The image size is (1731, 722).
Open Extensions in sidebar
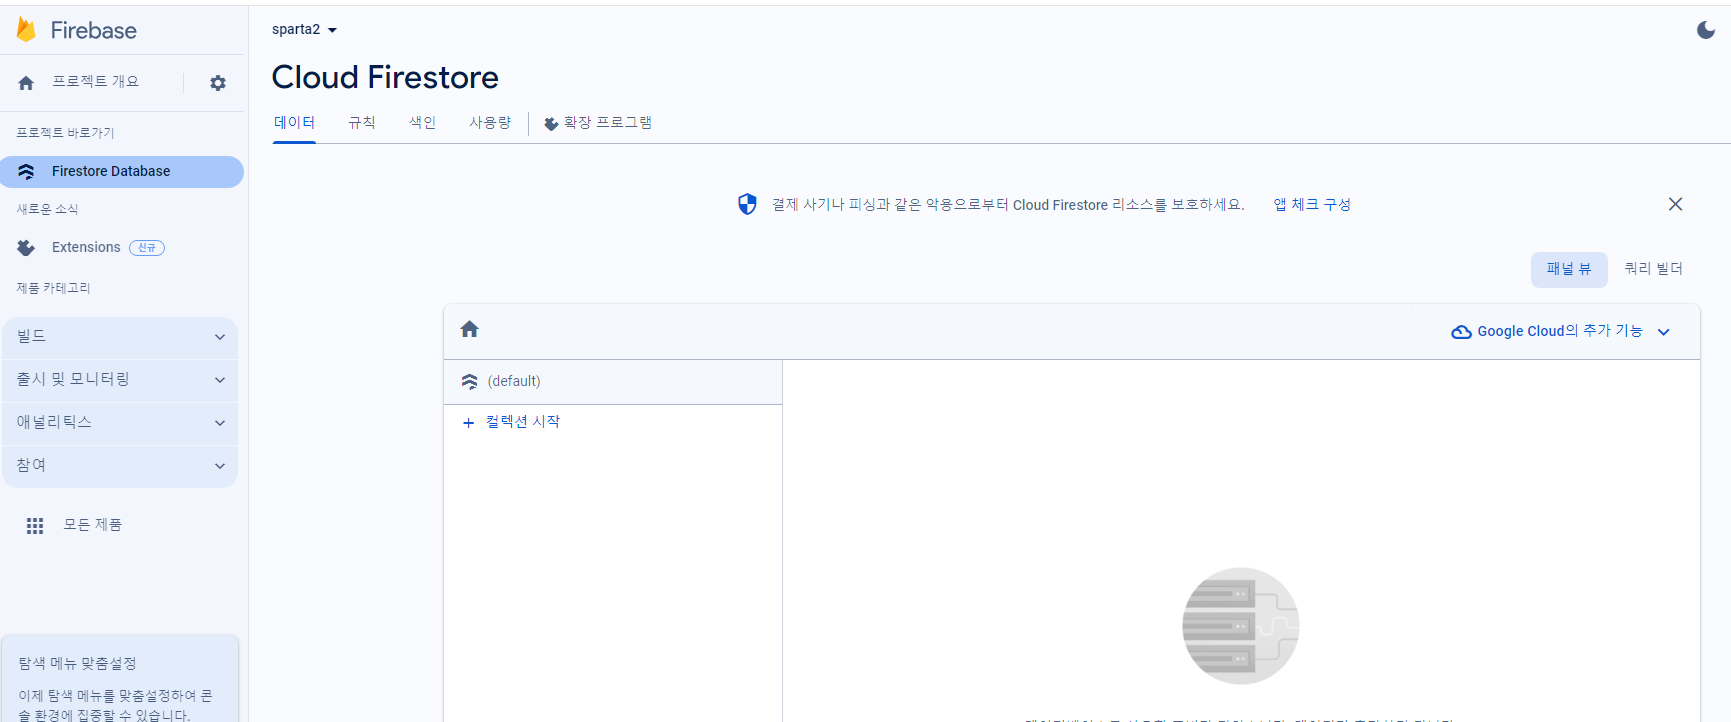coord(86,248)
